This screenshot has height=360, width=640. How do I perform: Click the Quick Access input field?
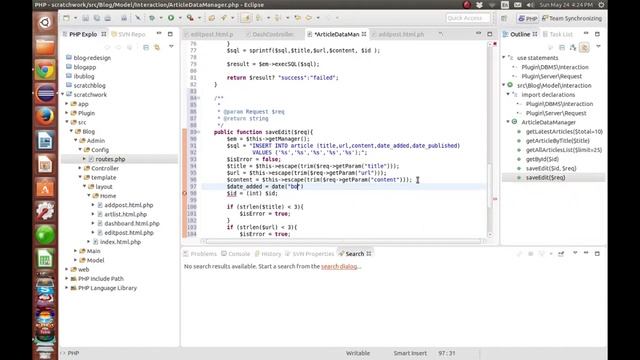coord(468,18)
